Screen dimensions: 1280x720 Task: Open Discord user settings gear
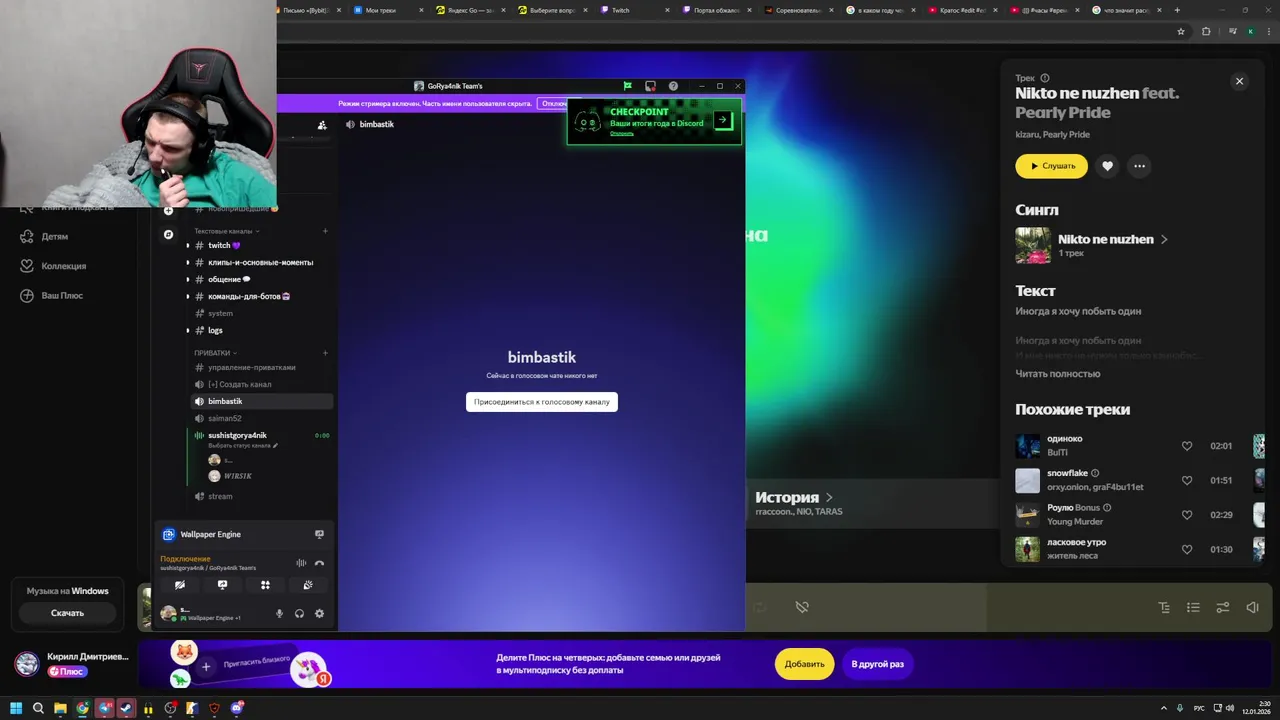(x=319, y=614)
